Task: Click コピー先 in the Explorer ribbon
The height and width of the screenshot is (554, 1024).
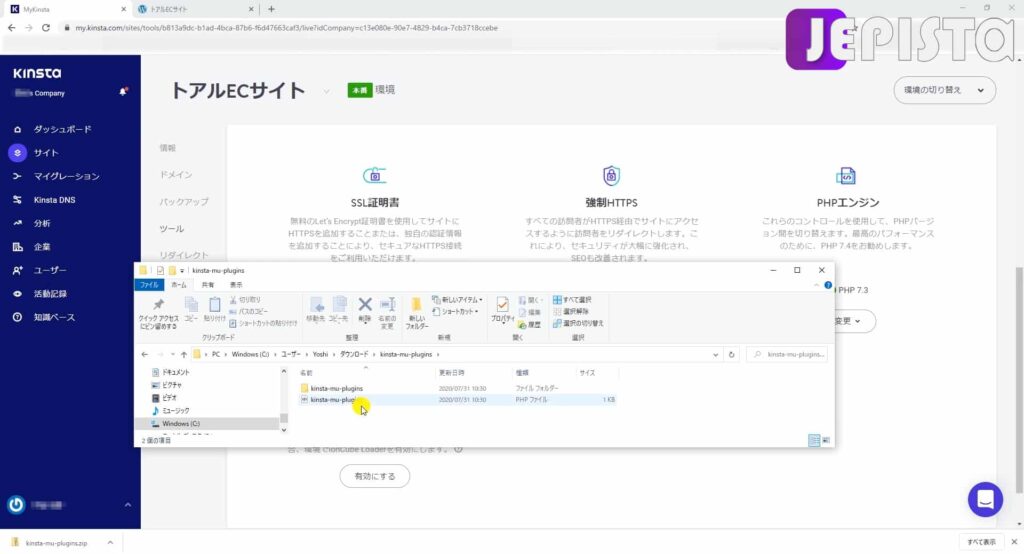Action: click(338, 310)
